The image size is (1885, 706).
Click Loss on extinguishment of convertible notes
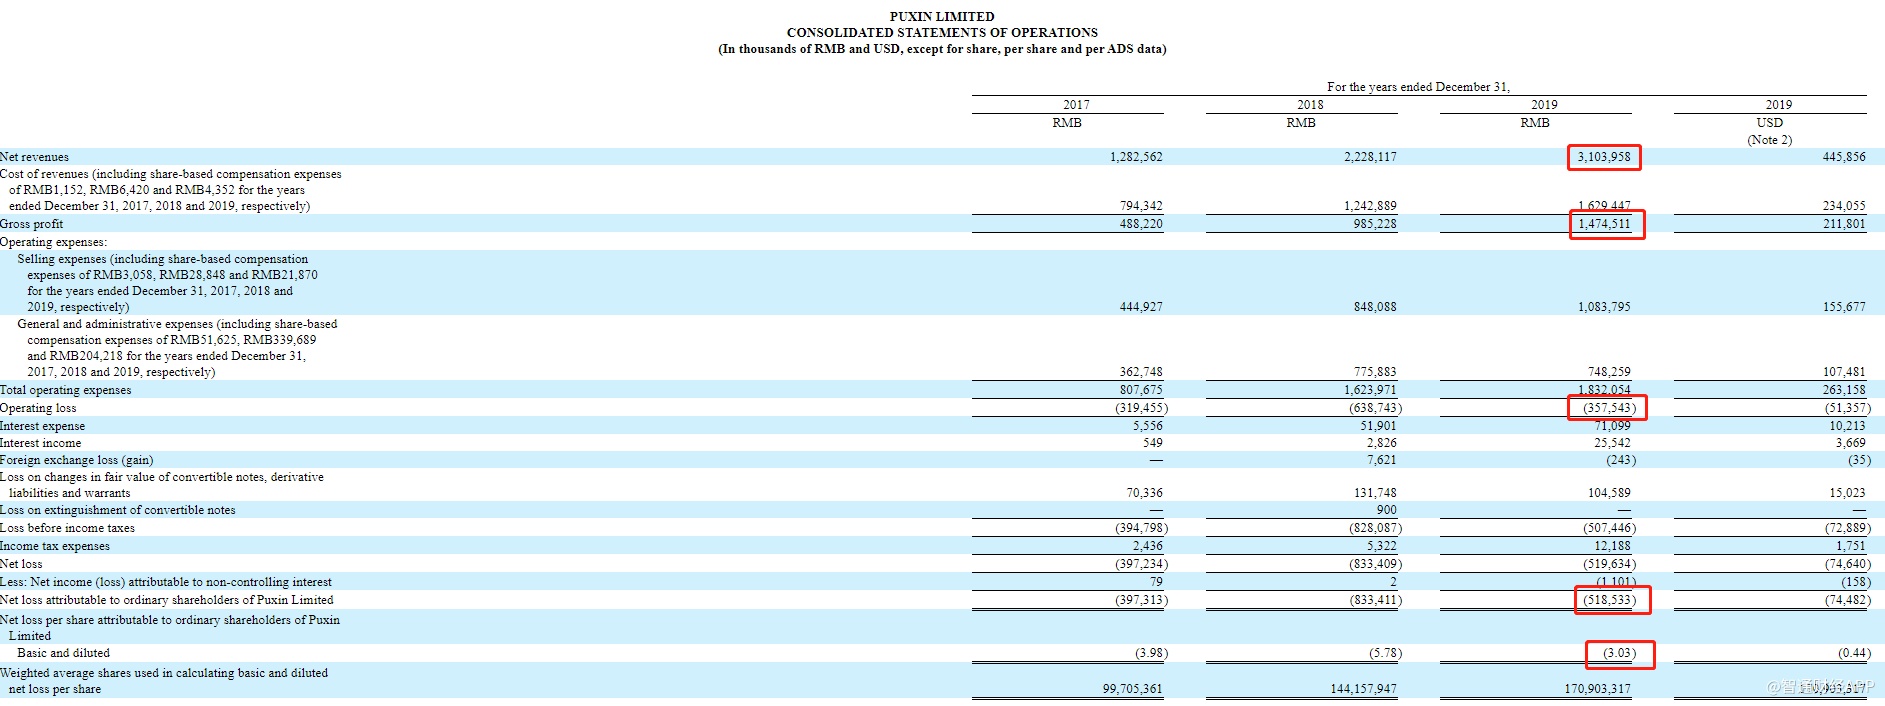pyautogui.click(x=117, y=510)
